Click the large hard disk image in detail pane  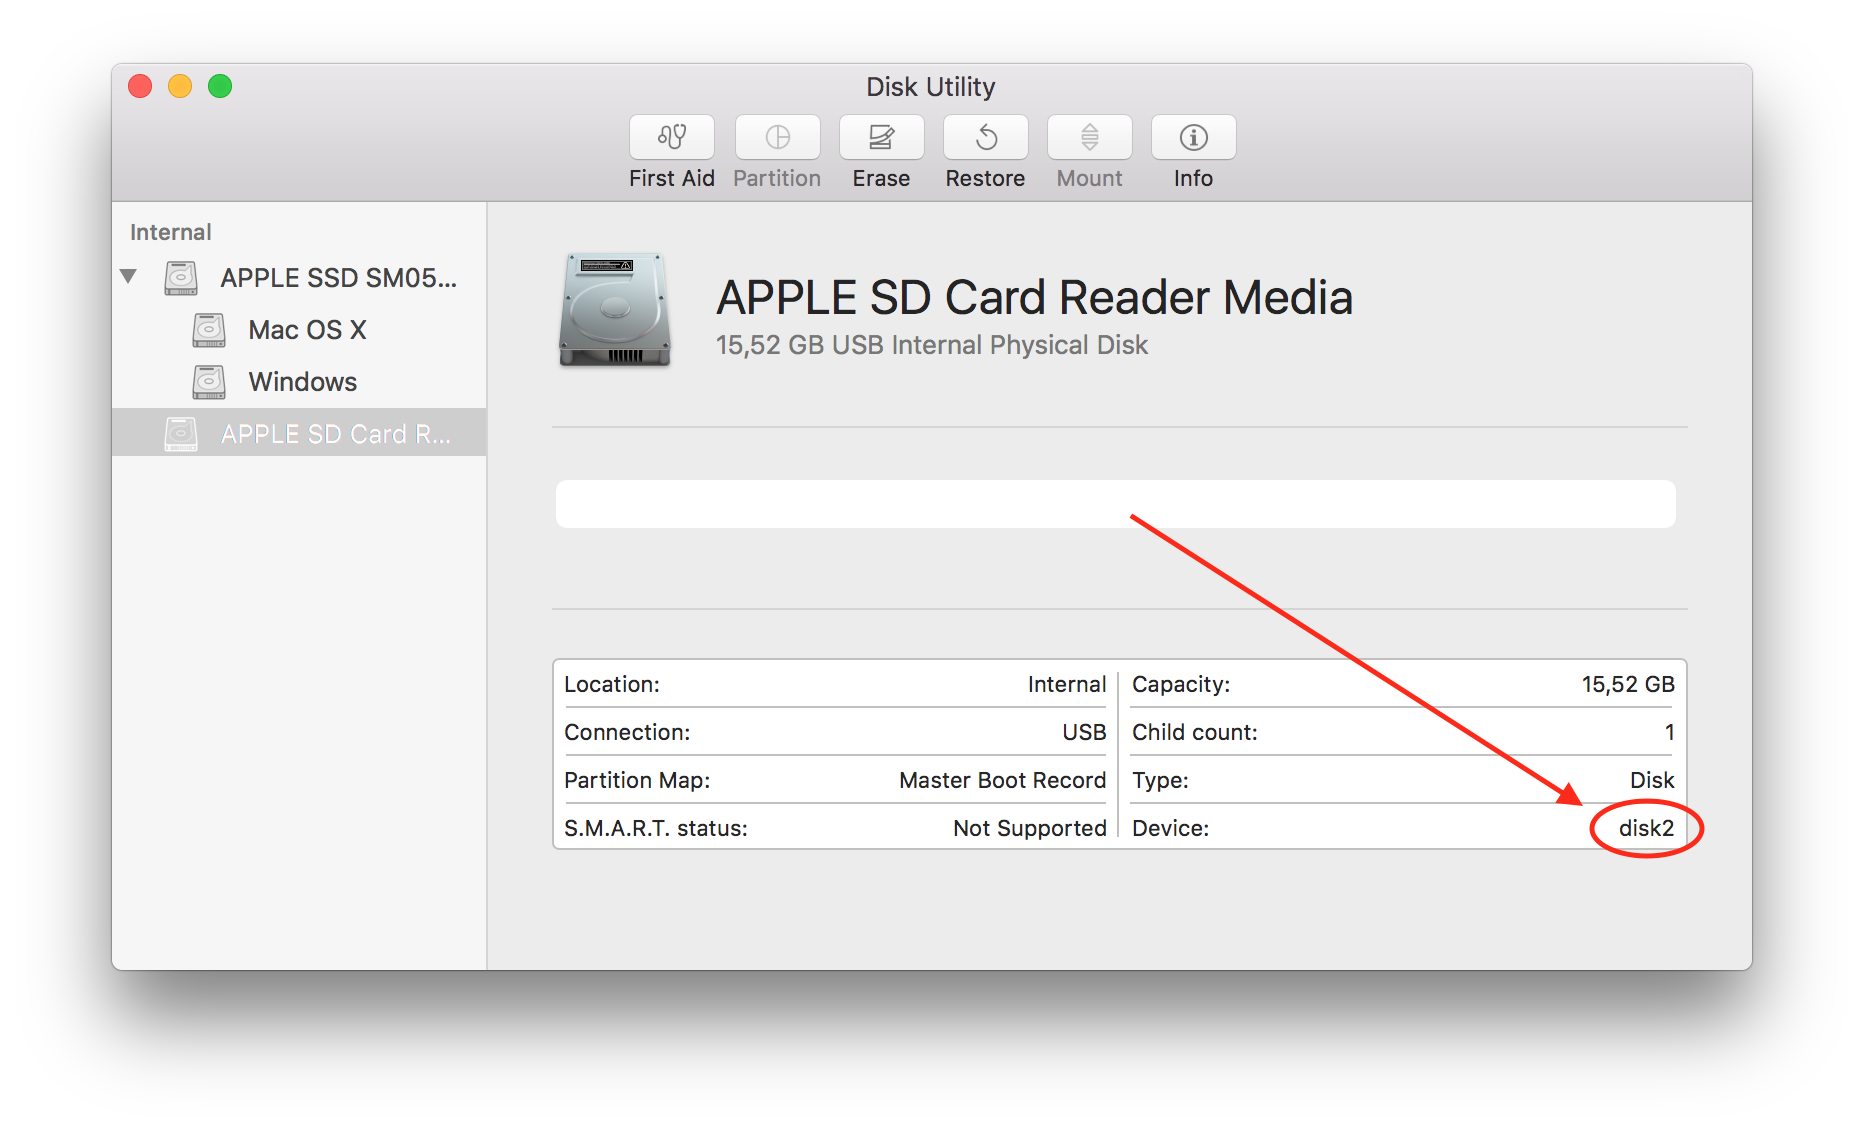pos(614,309)
